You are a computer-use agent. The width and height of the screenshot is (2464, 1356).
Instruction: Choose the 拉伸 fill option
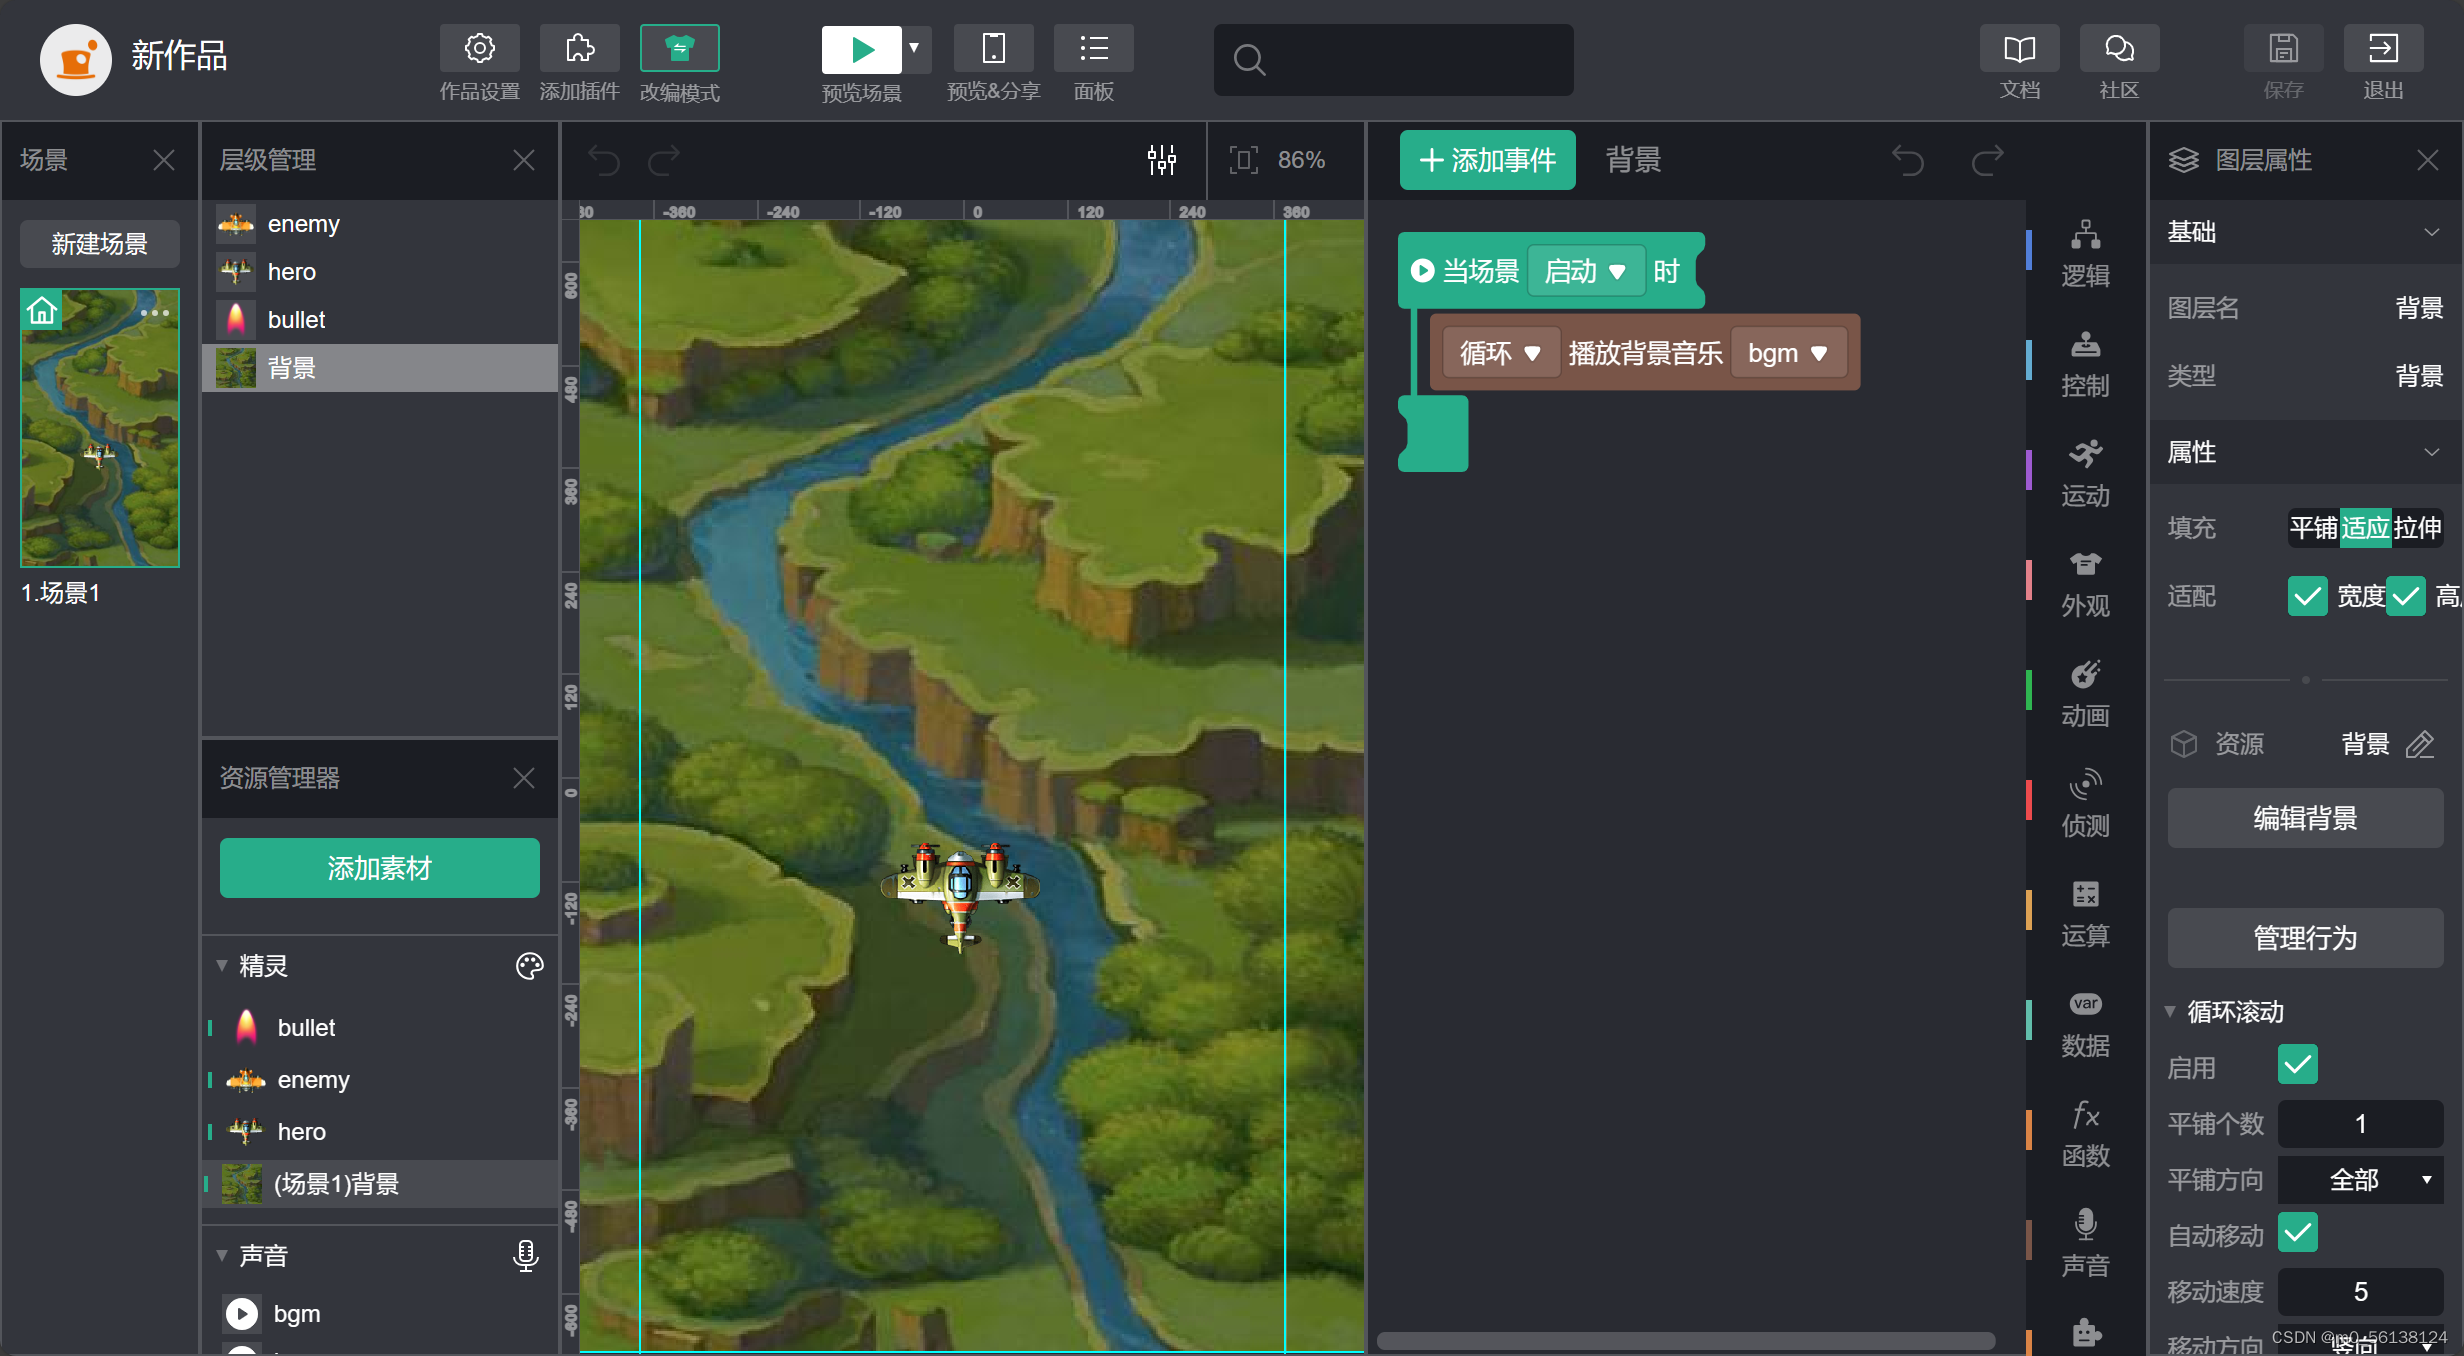(2417, 528)
